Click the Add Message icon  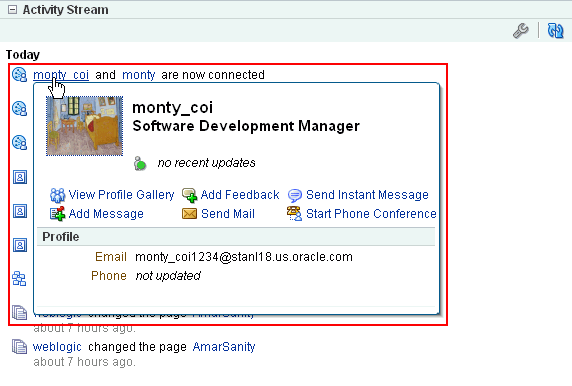(57, 214)
